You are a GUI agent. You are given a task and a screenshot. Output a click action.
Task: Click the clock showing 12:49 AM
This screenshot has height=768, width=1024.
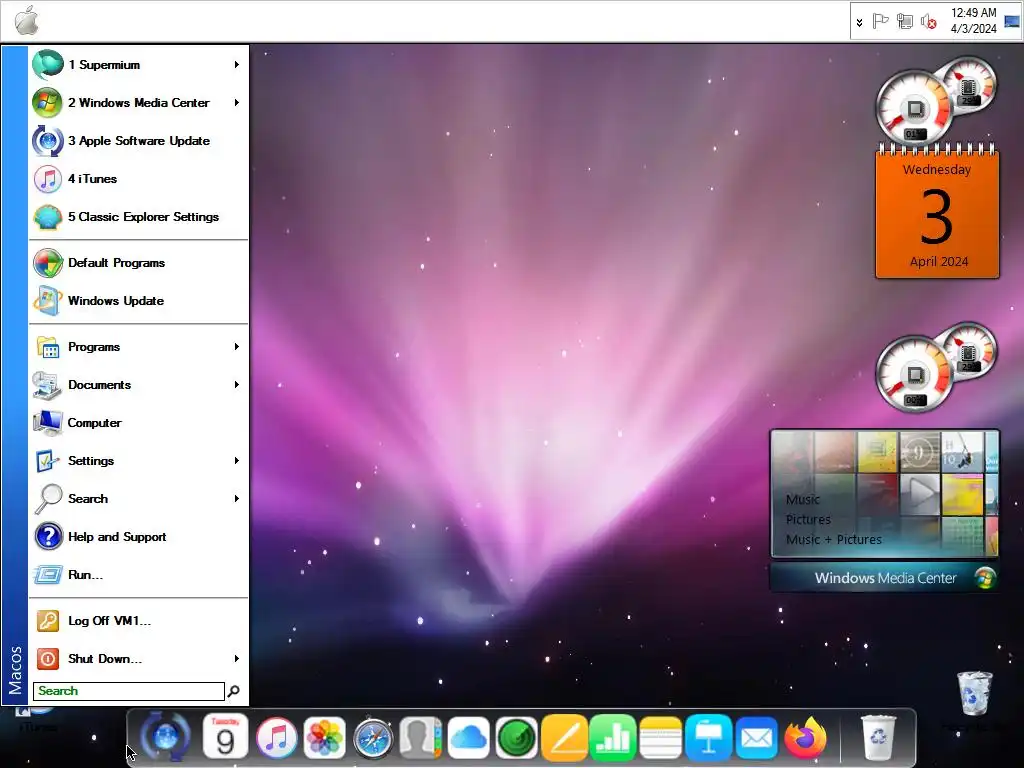[973, 20]
